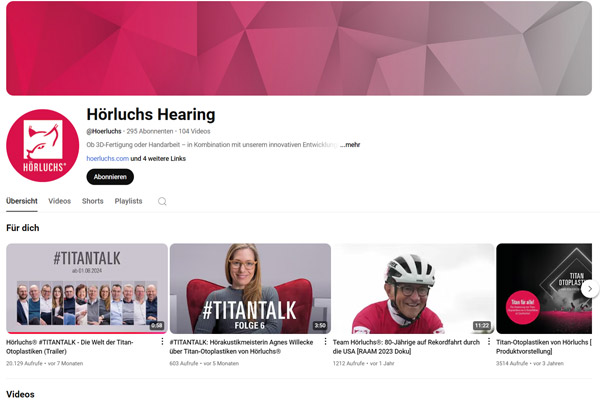Click the 3514 Aufrufe view count
This screenshot has width=600, height=400.
point(512,363)
